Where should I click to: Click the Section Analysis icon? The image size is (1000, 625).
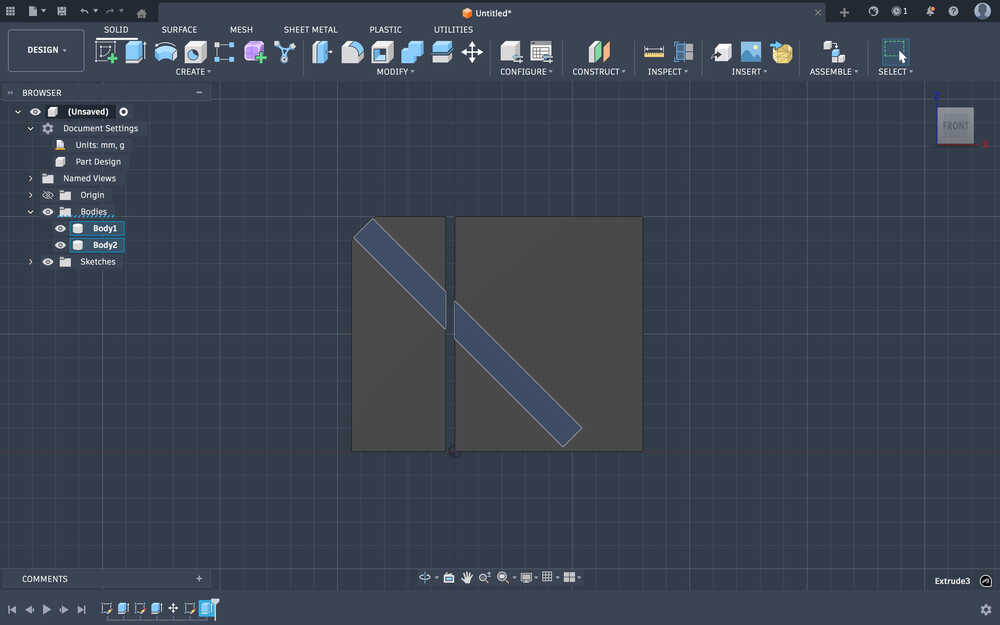pyautogui.click(x=683, y=52)
